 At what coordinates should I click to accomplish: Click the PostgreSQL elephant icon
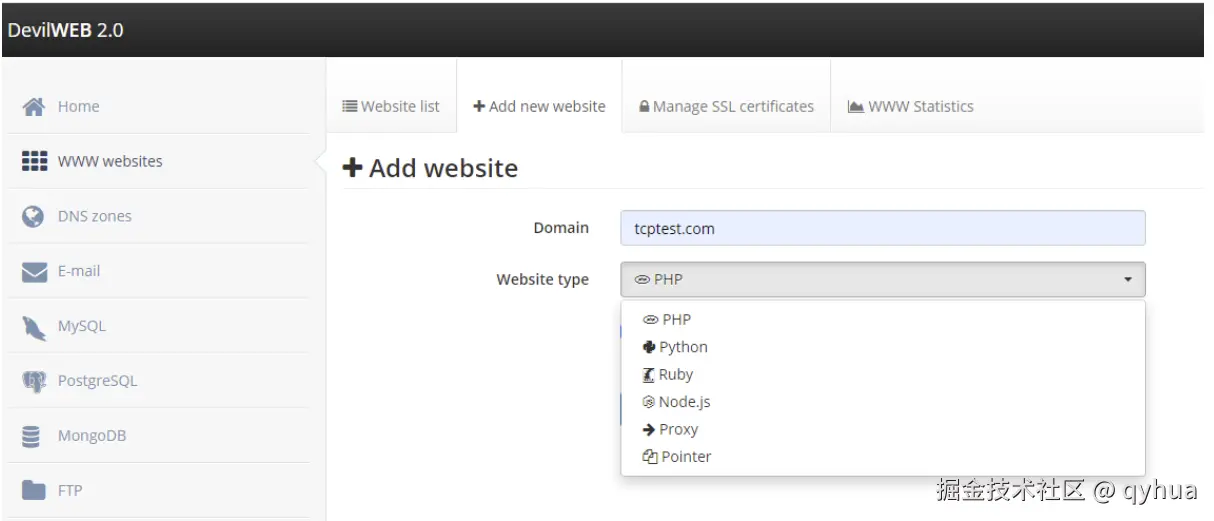click(x=34, y=381)
